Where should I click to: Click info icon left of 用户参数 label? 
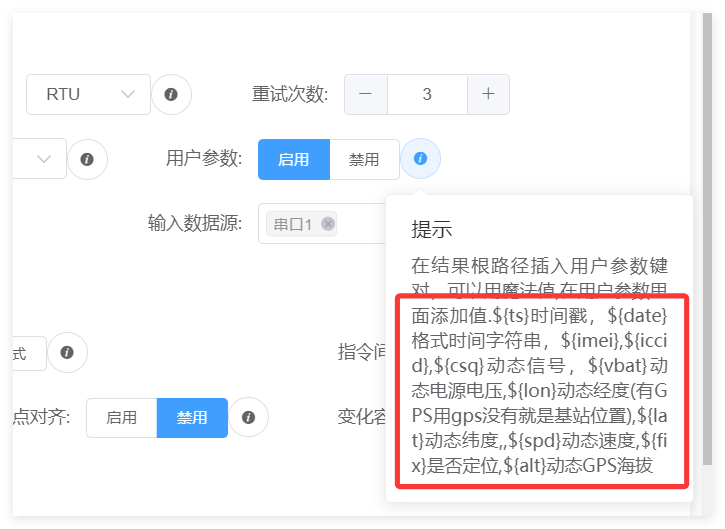click(87, 159)
